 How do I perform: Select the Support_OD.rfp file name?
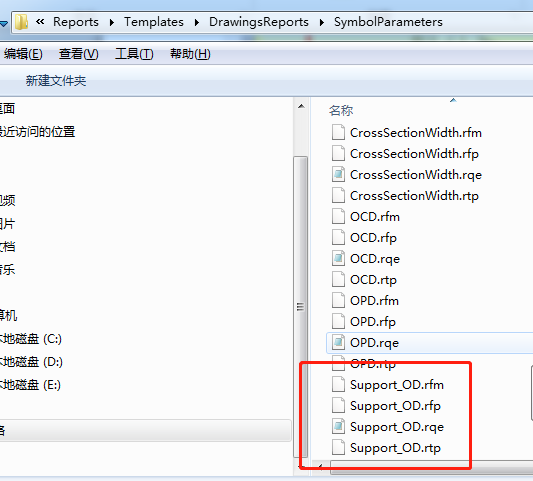coord(395,406)
